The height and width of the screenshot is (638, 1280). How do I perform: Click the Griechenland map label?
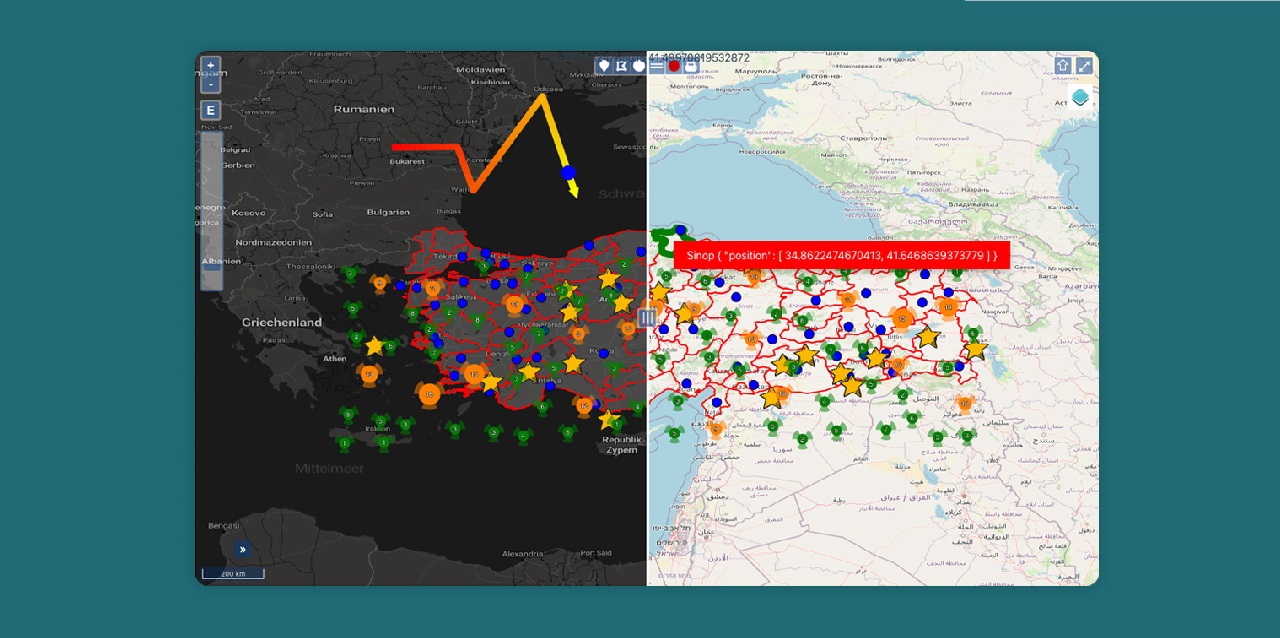tap(282, 322)
